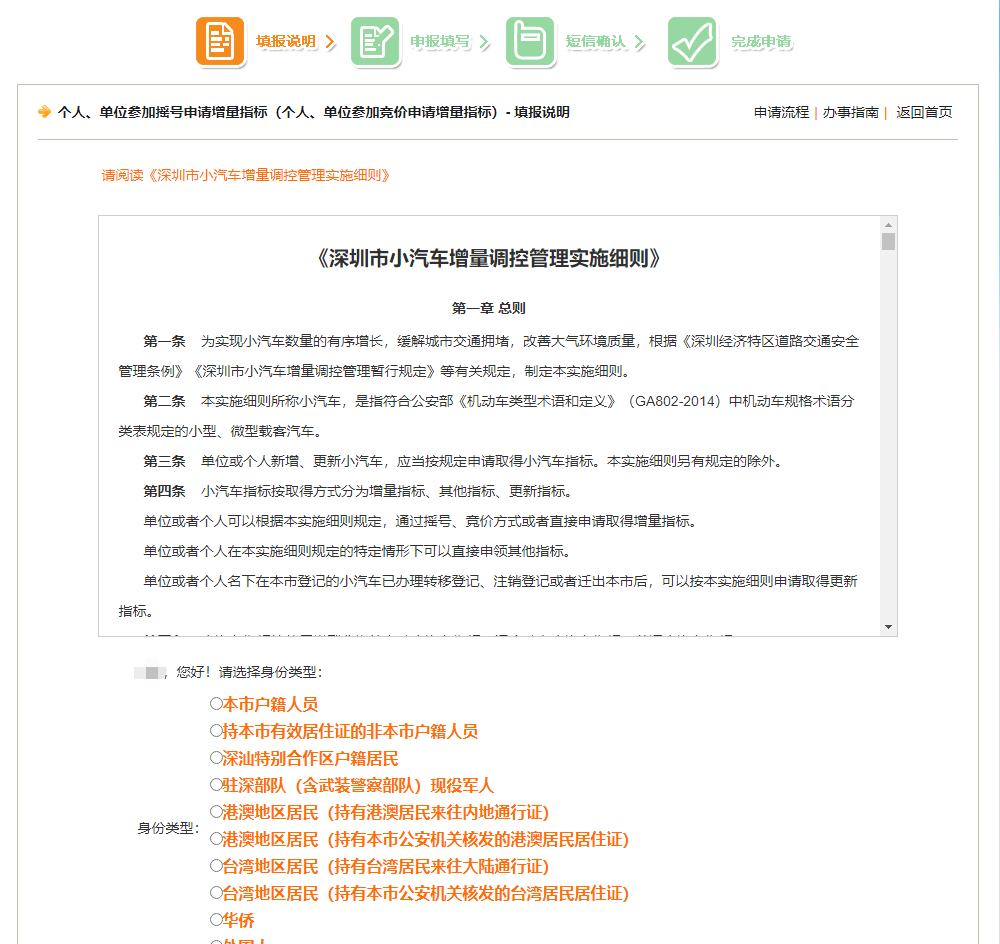Screen dimensions: 1000x944
Task: Click the 申报填写 pencil form icon
Action: 375,42
